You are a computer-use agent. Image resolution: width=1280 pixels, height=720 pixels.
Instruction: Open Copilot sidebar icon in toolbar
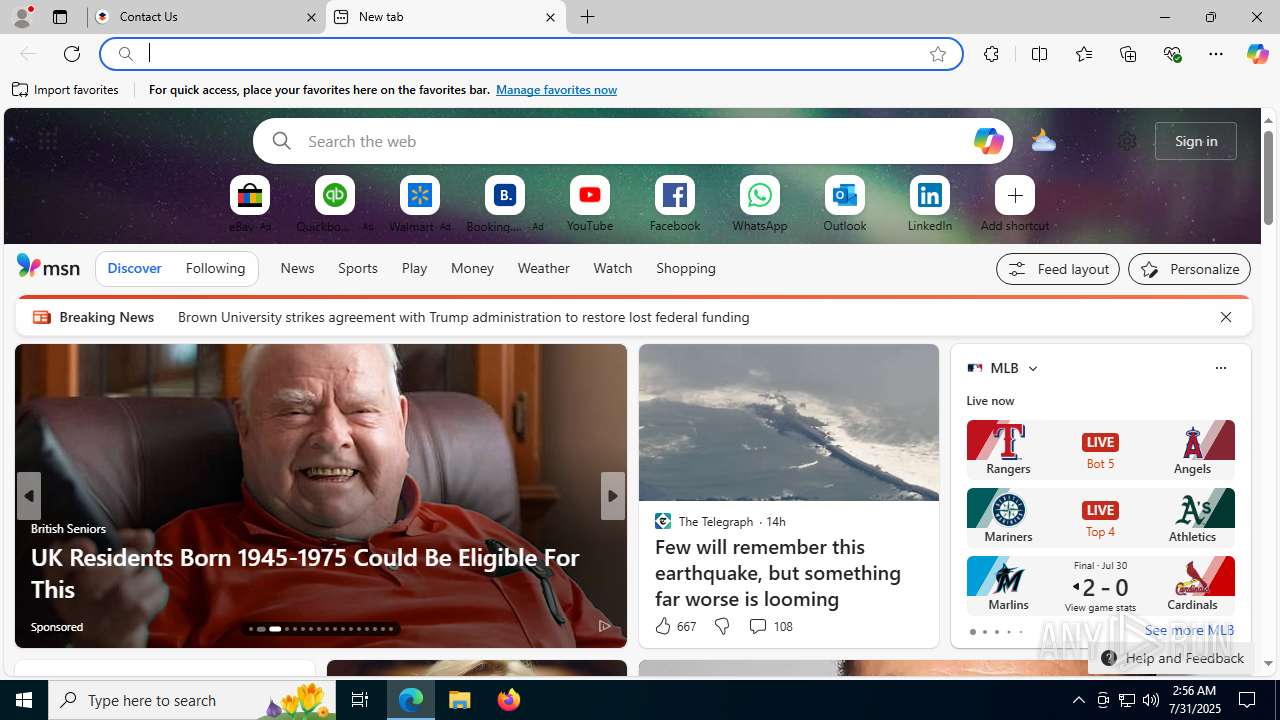pos(1258,54)
